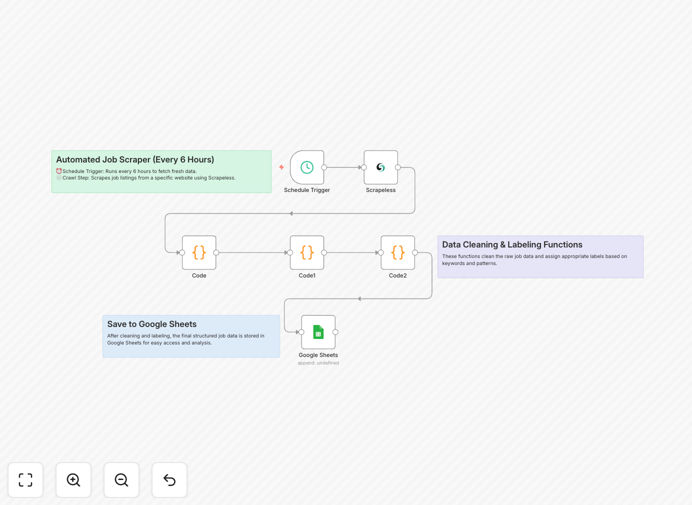The image size is (692, 505).
Task: Click the Scrapeless label text
Action: (381, 190)
